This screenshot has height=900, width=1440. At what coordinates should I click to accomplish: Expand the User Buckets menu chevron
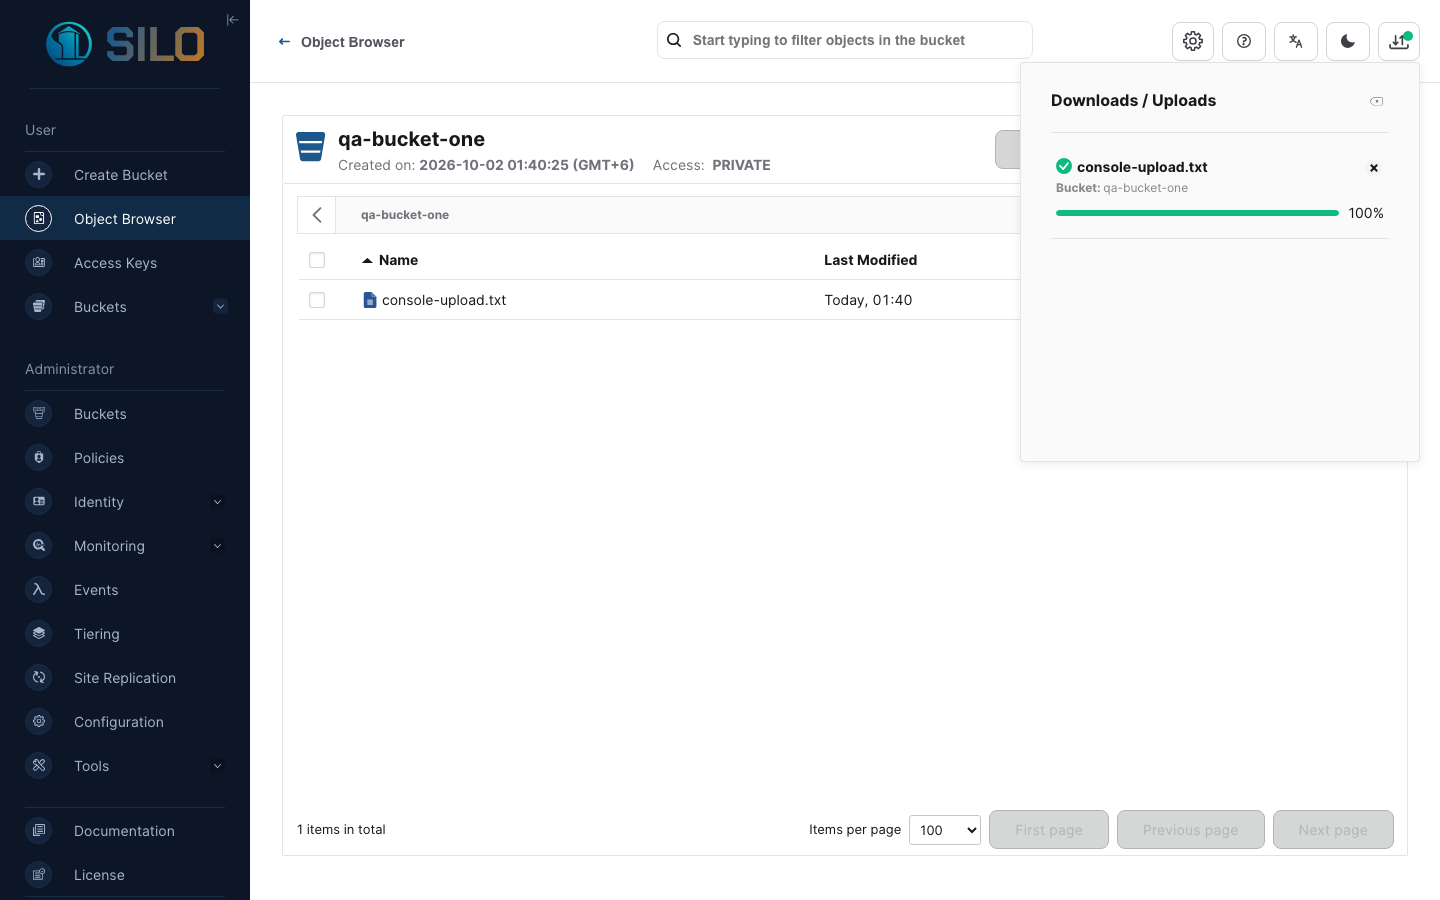(220, 306)
